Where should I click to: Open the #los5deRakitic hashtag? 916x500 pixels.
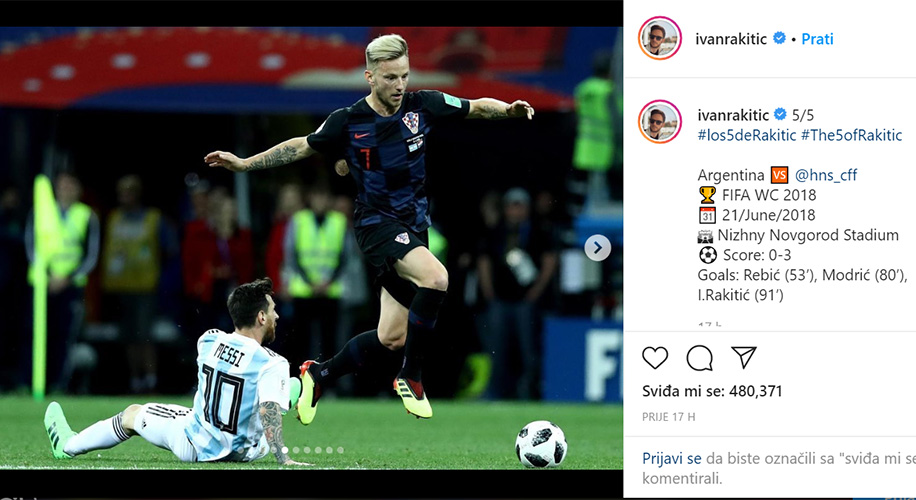coord(747,136)
